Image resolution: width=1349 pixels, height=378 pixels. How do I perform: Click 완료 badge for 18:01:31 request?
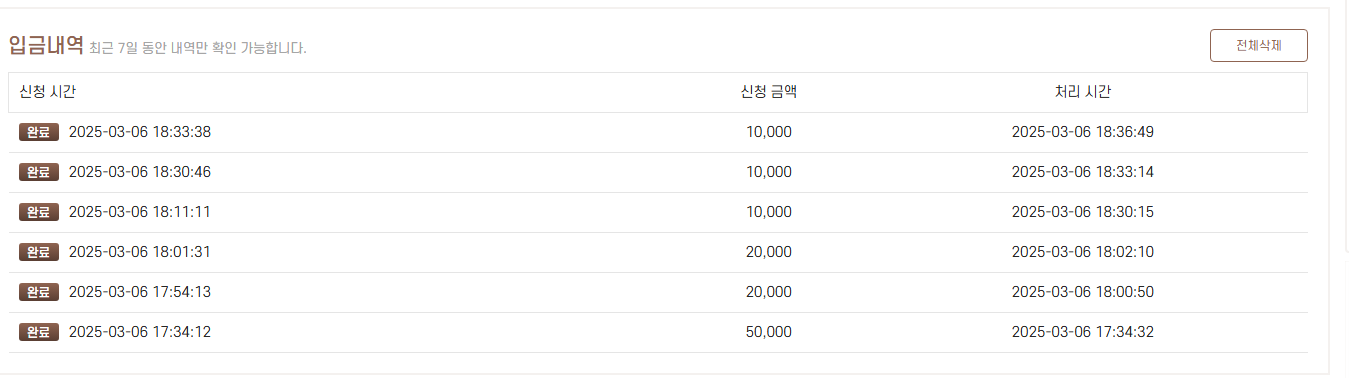point(39,252)
